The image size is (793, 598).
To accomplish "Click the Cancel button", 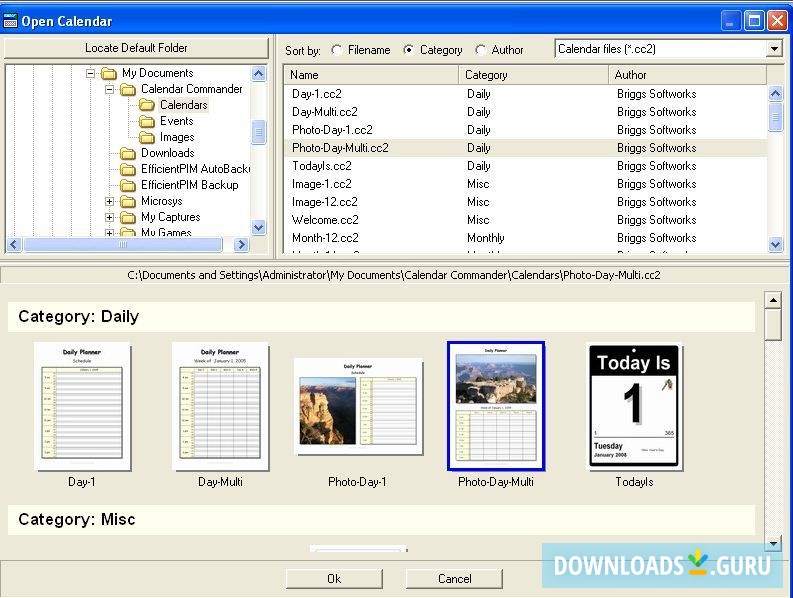I will pos(454,579).
